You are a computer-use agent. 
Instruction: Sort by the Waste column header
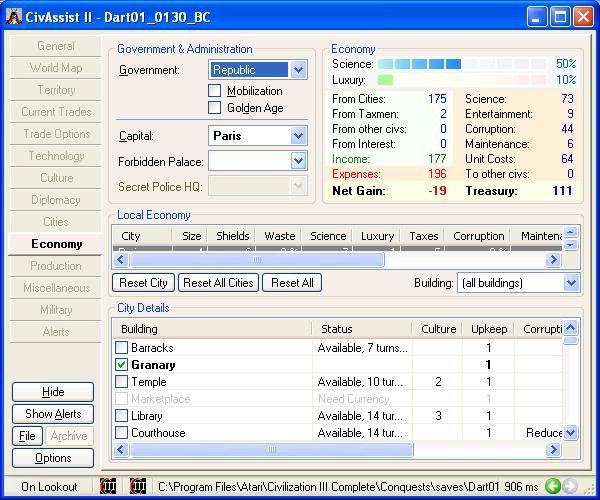pyautogui.click(x=279, y=236)
